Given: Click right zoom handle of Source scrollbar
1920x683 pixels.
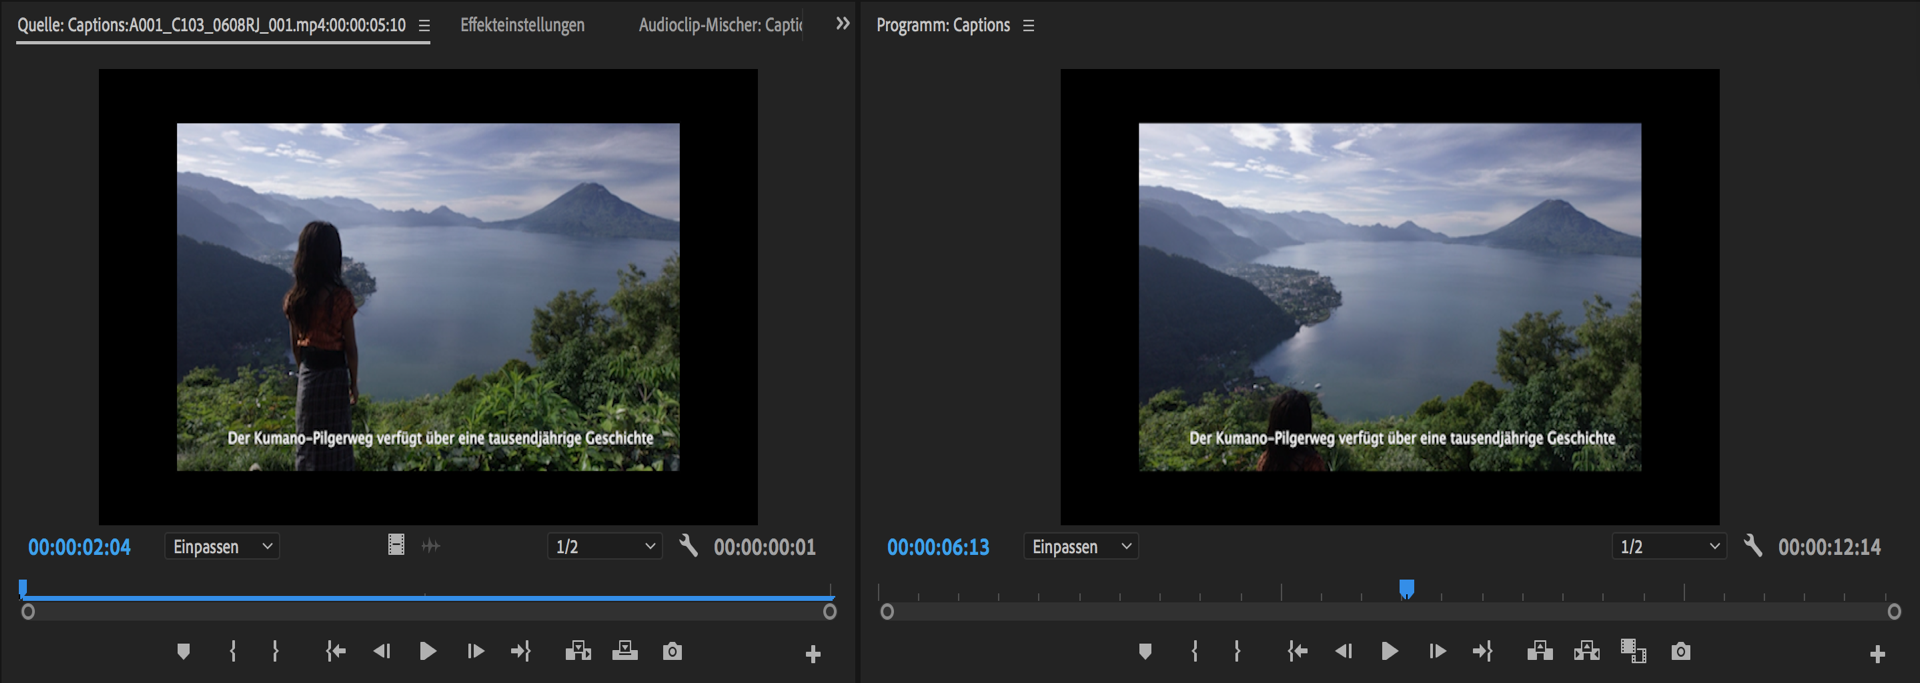Looking at the screenshot, I should [x=830, y=612].
